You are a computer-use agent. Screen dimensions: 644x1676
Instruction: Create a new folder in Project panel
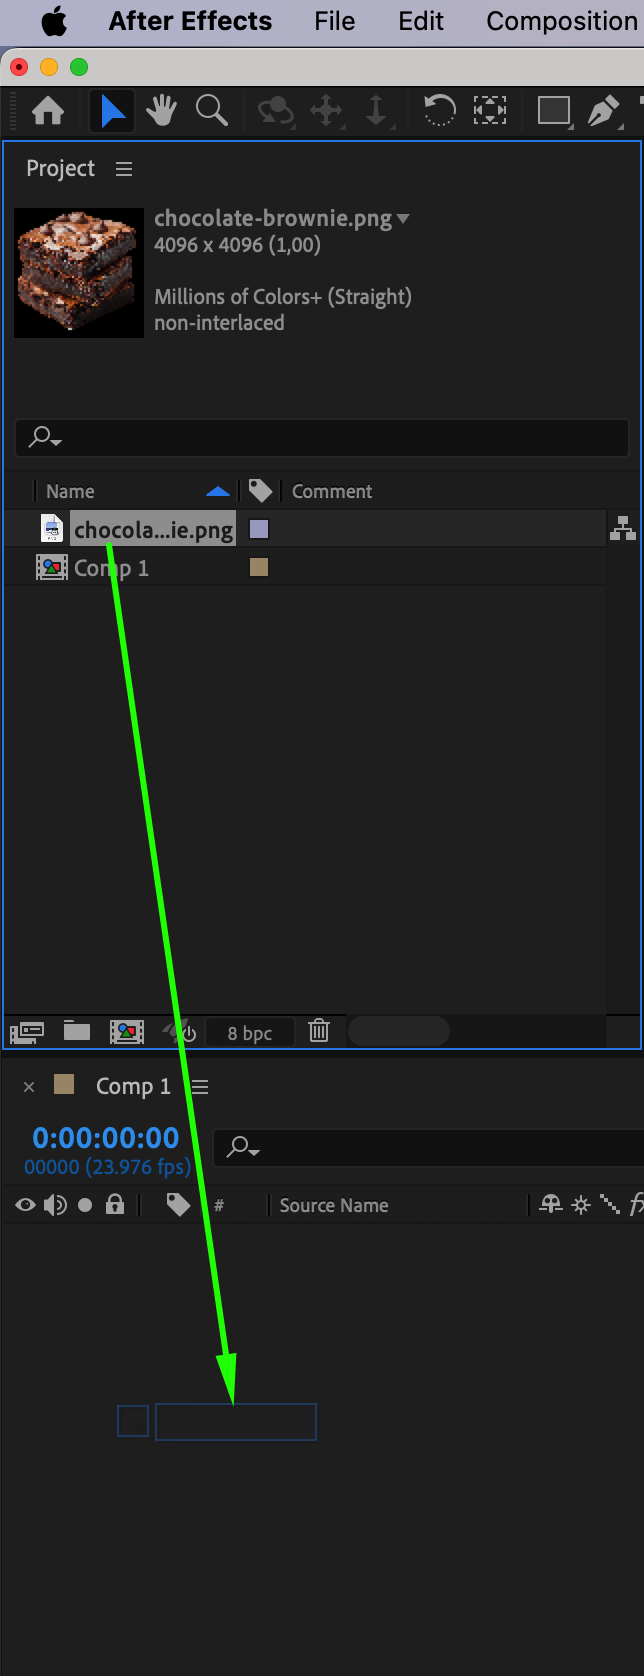(x=77, y=1031)
